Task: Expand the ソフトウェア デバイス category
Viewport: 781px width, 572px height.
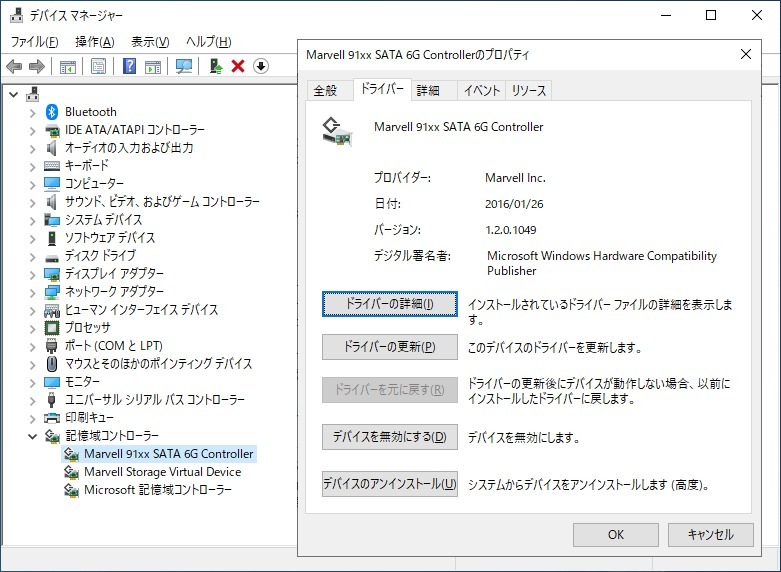Action: tap(32, 238)
